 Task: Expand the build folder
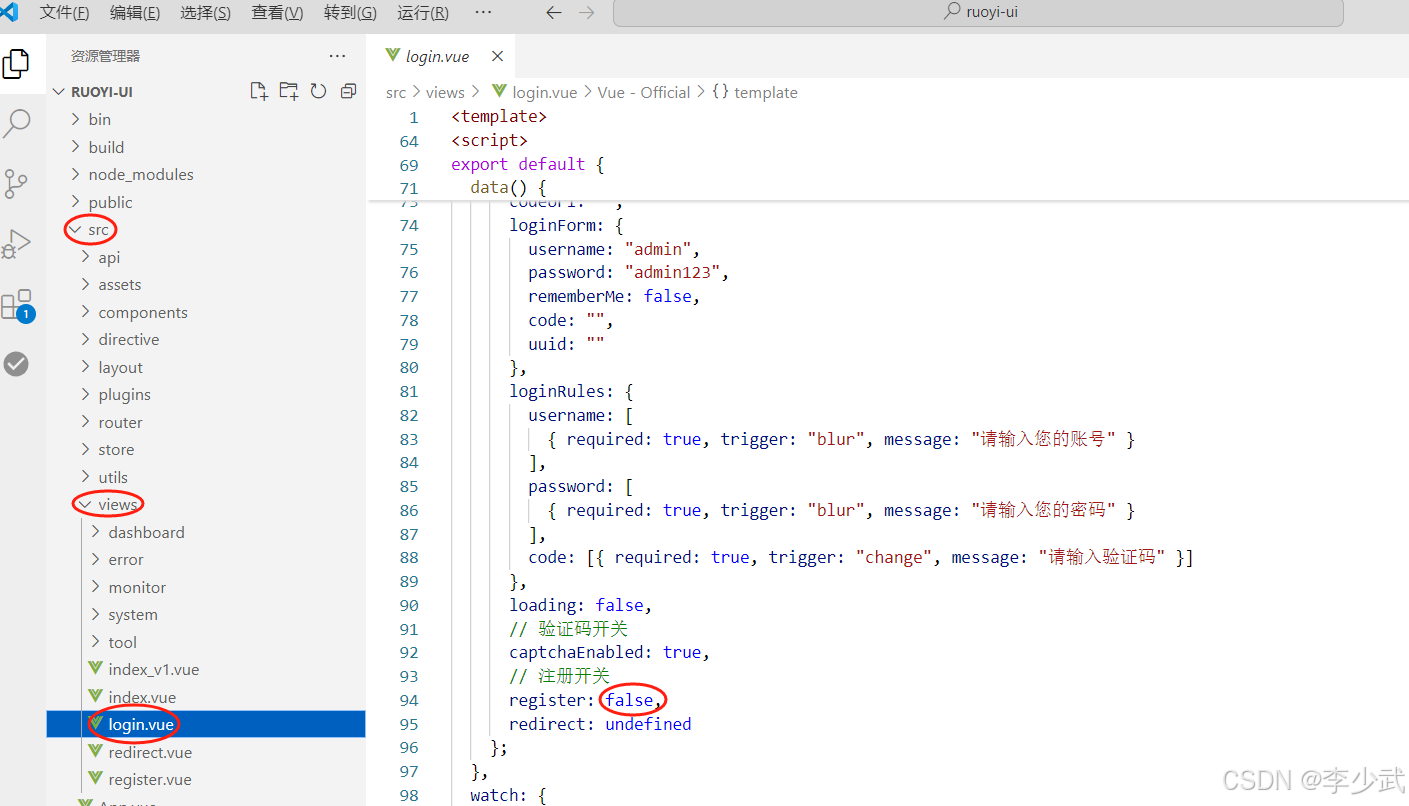(x=206, y=147)
